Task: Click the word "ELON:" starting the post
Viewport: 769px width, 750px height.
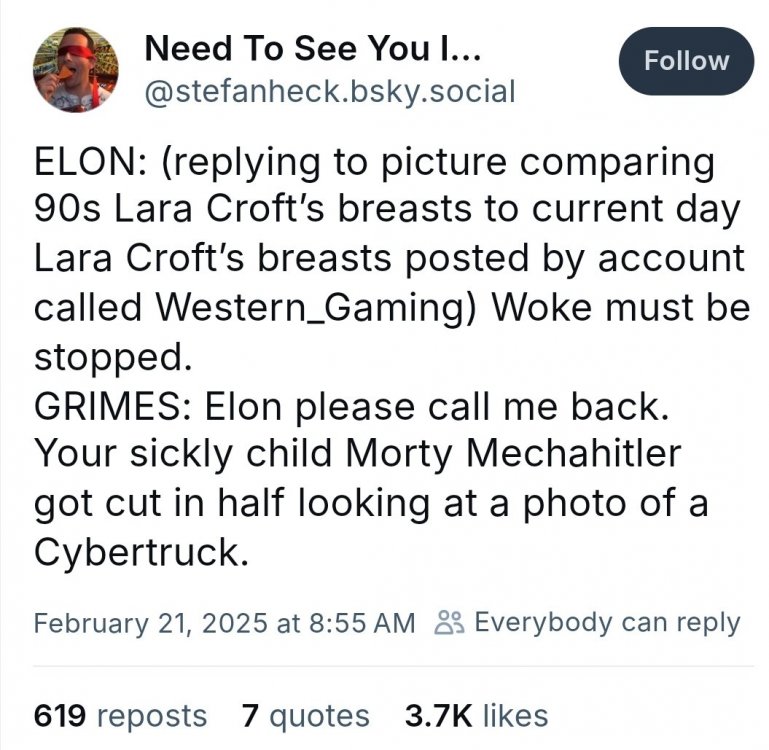Action: pos(86,162)
